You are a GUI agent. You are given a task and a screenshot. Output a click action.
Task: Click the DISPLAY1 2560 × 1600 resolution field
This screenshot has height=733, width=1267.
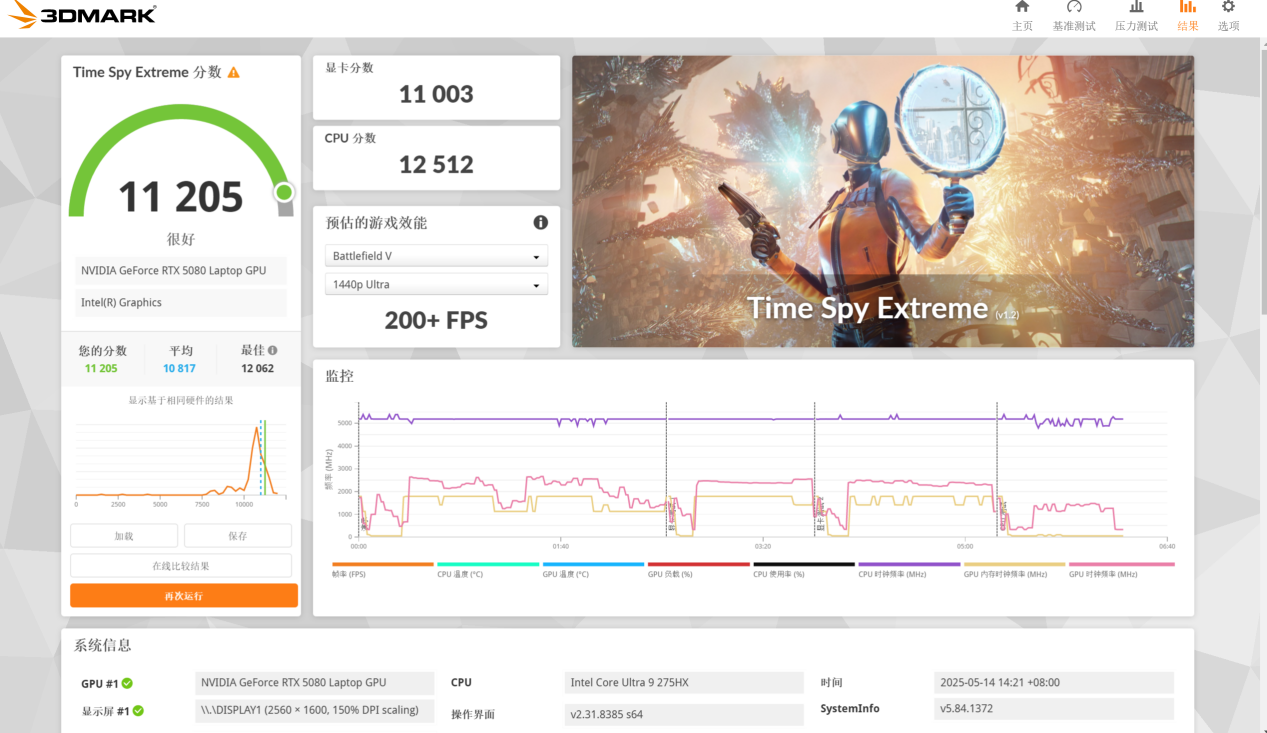click(315, 710)
